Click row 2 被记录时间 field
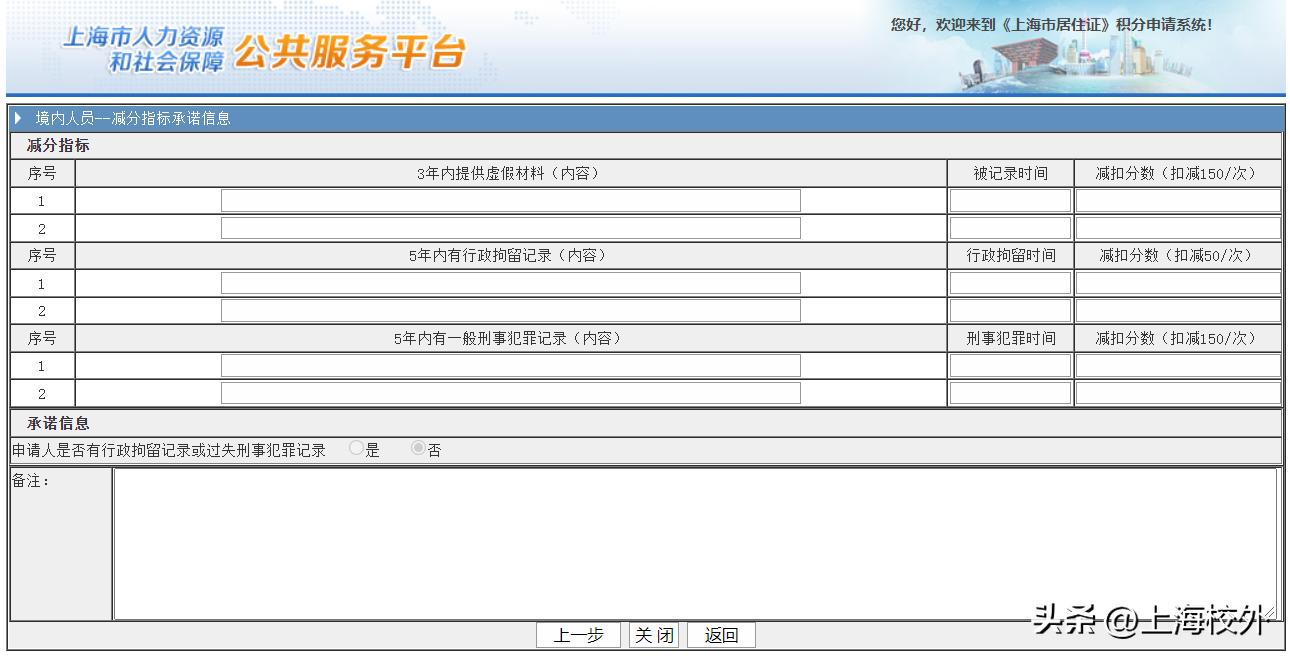 (1010, 229)
